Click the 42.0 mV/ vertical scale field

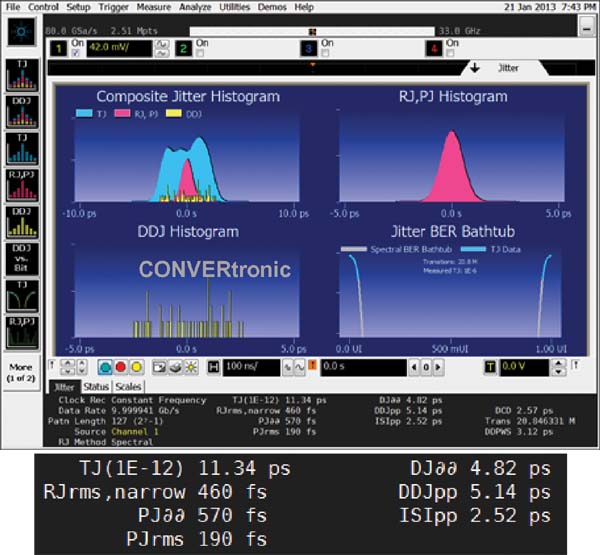point(119,49)
